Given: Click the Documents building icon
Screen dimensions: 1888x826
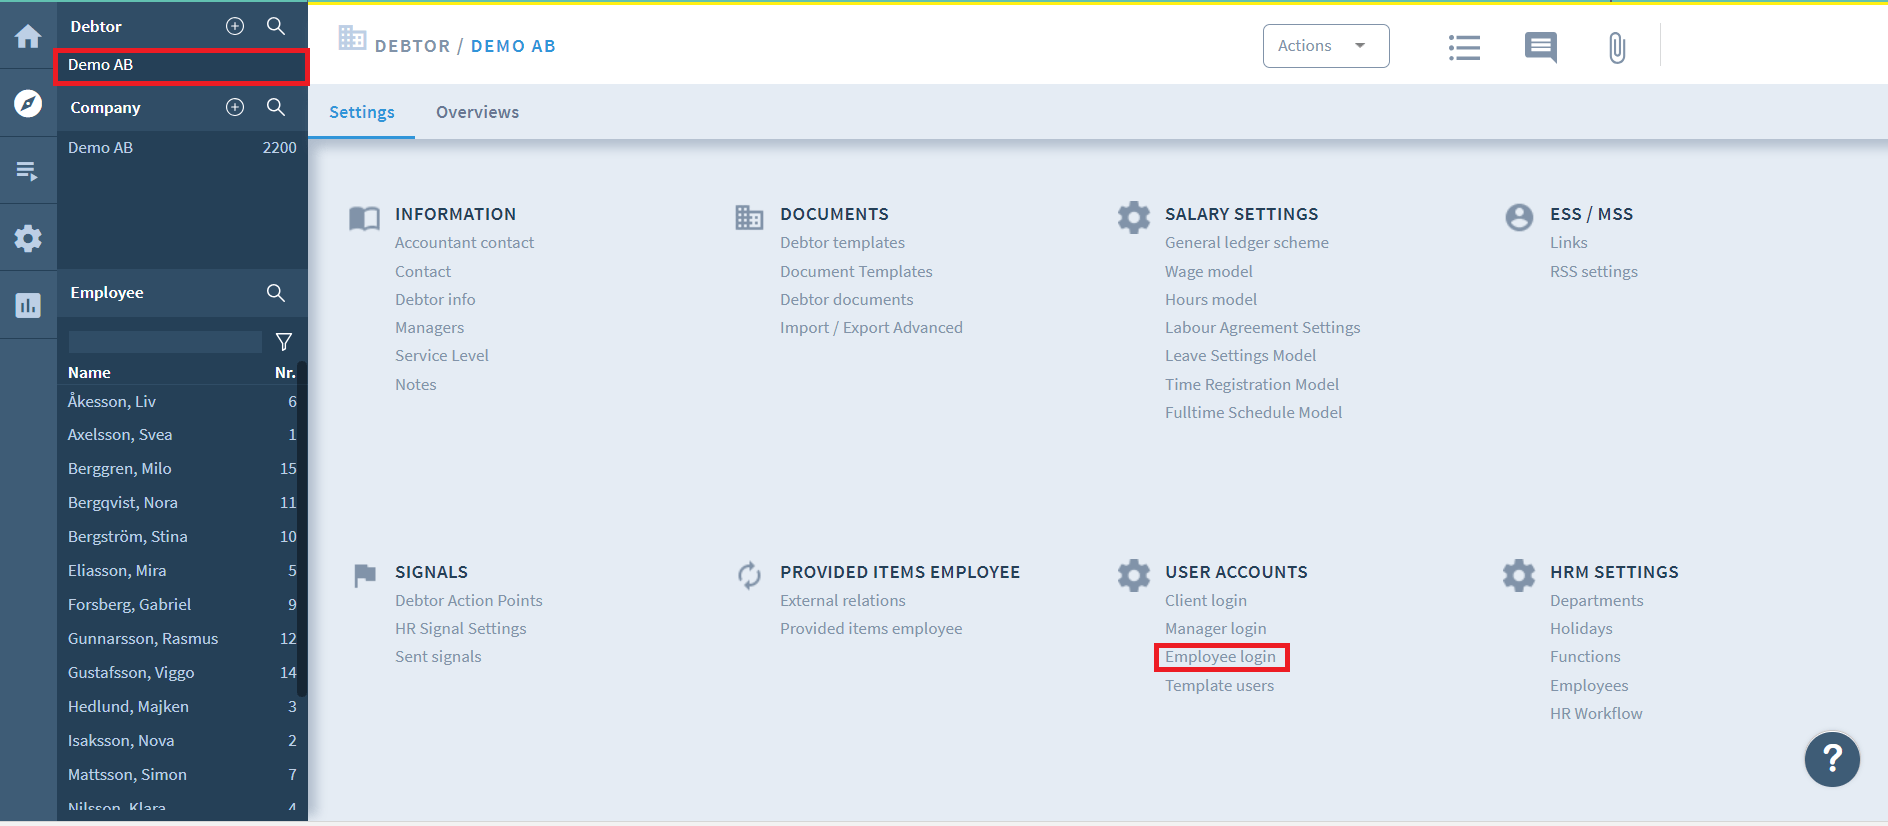Looking at the screenshot, I should [x=749, y=217].
